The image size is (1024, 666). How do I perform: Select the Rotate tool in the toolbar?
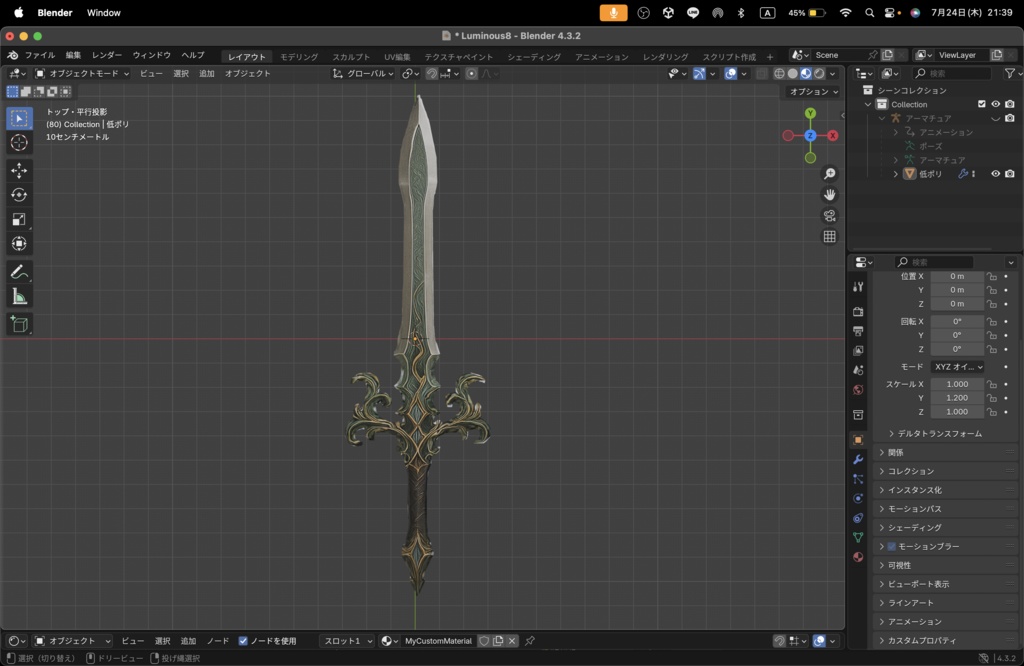coord(18,194)
